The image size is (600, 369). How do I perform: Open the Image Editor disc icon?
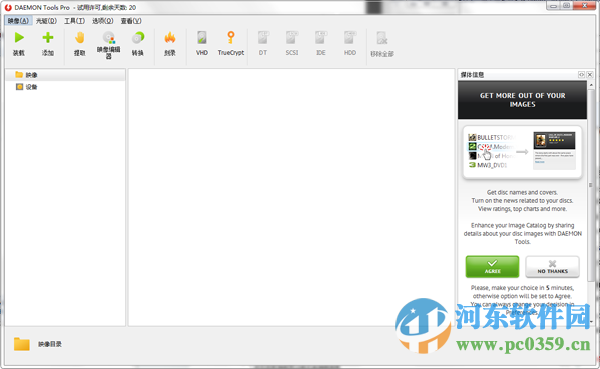tap(109, 38)
